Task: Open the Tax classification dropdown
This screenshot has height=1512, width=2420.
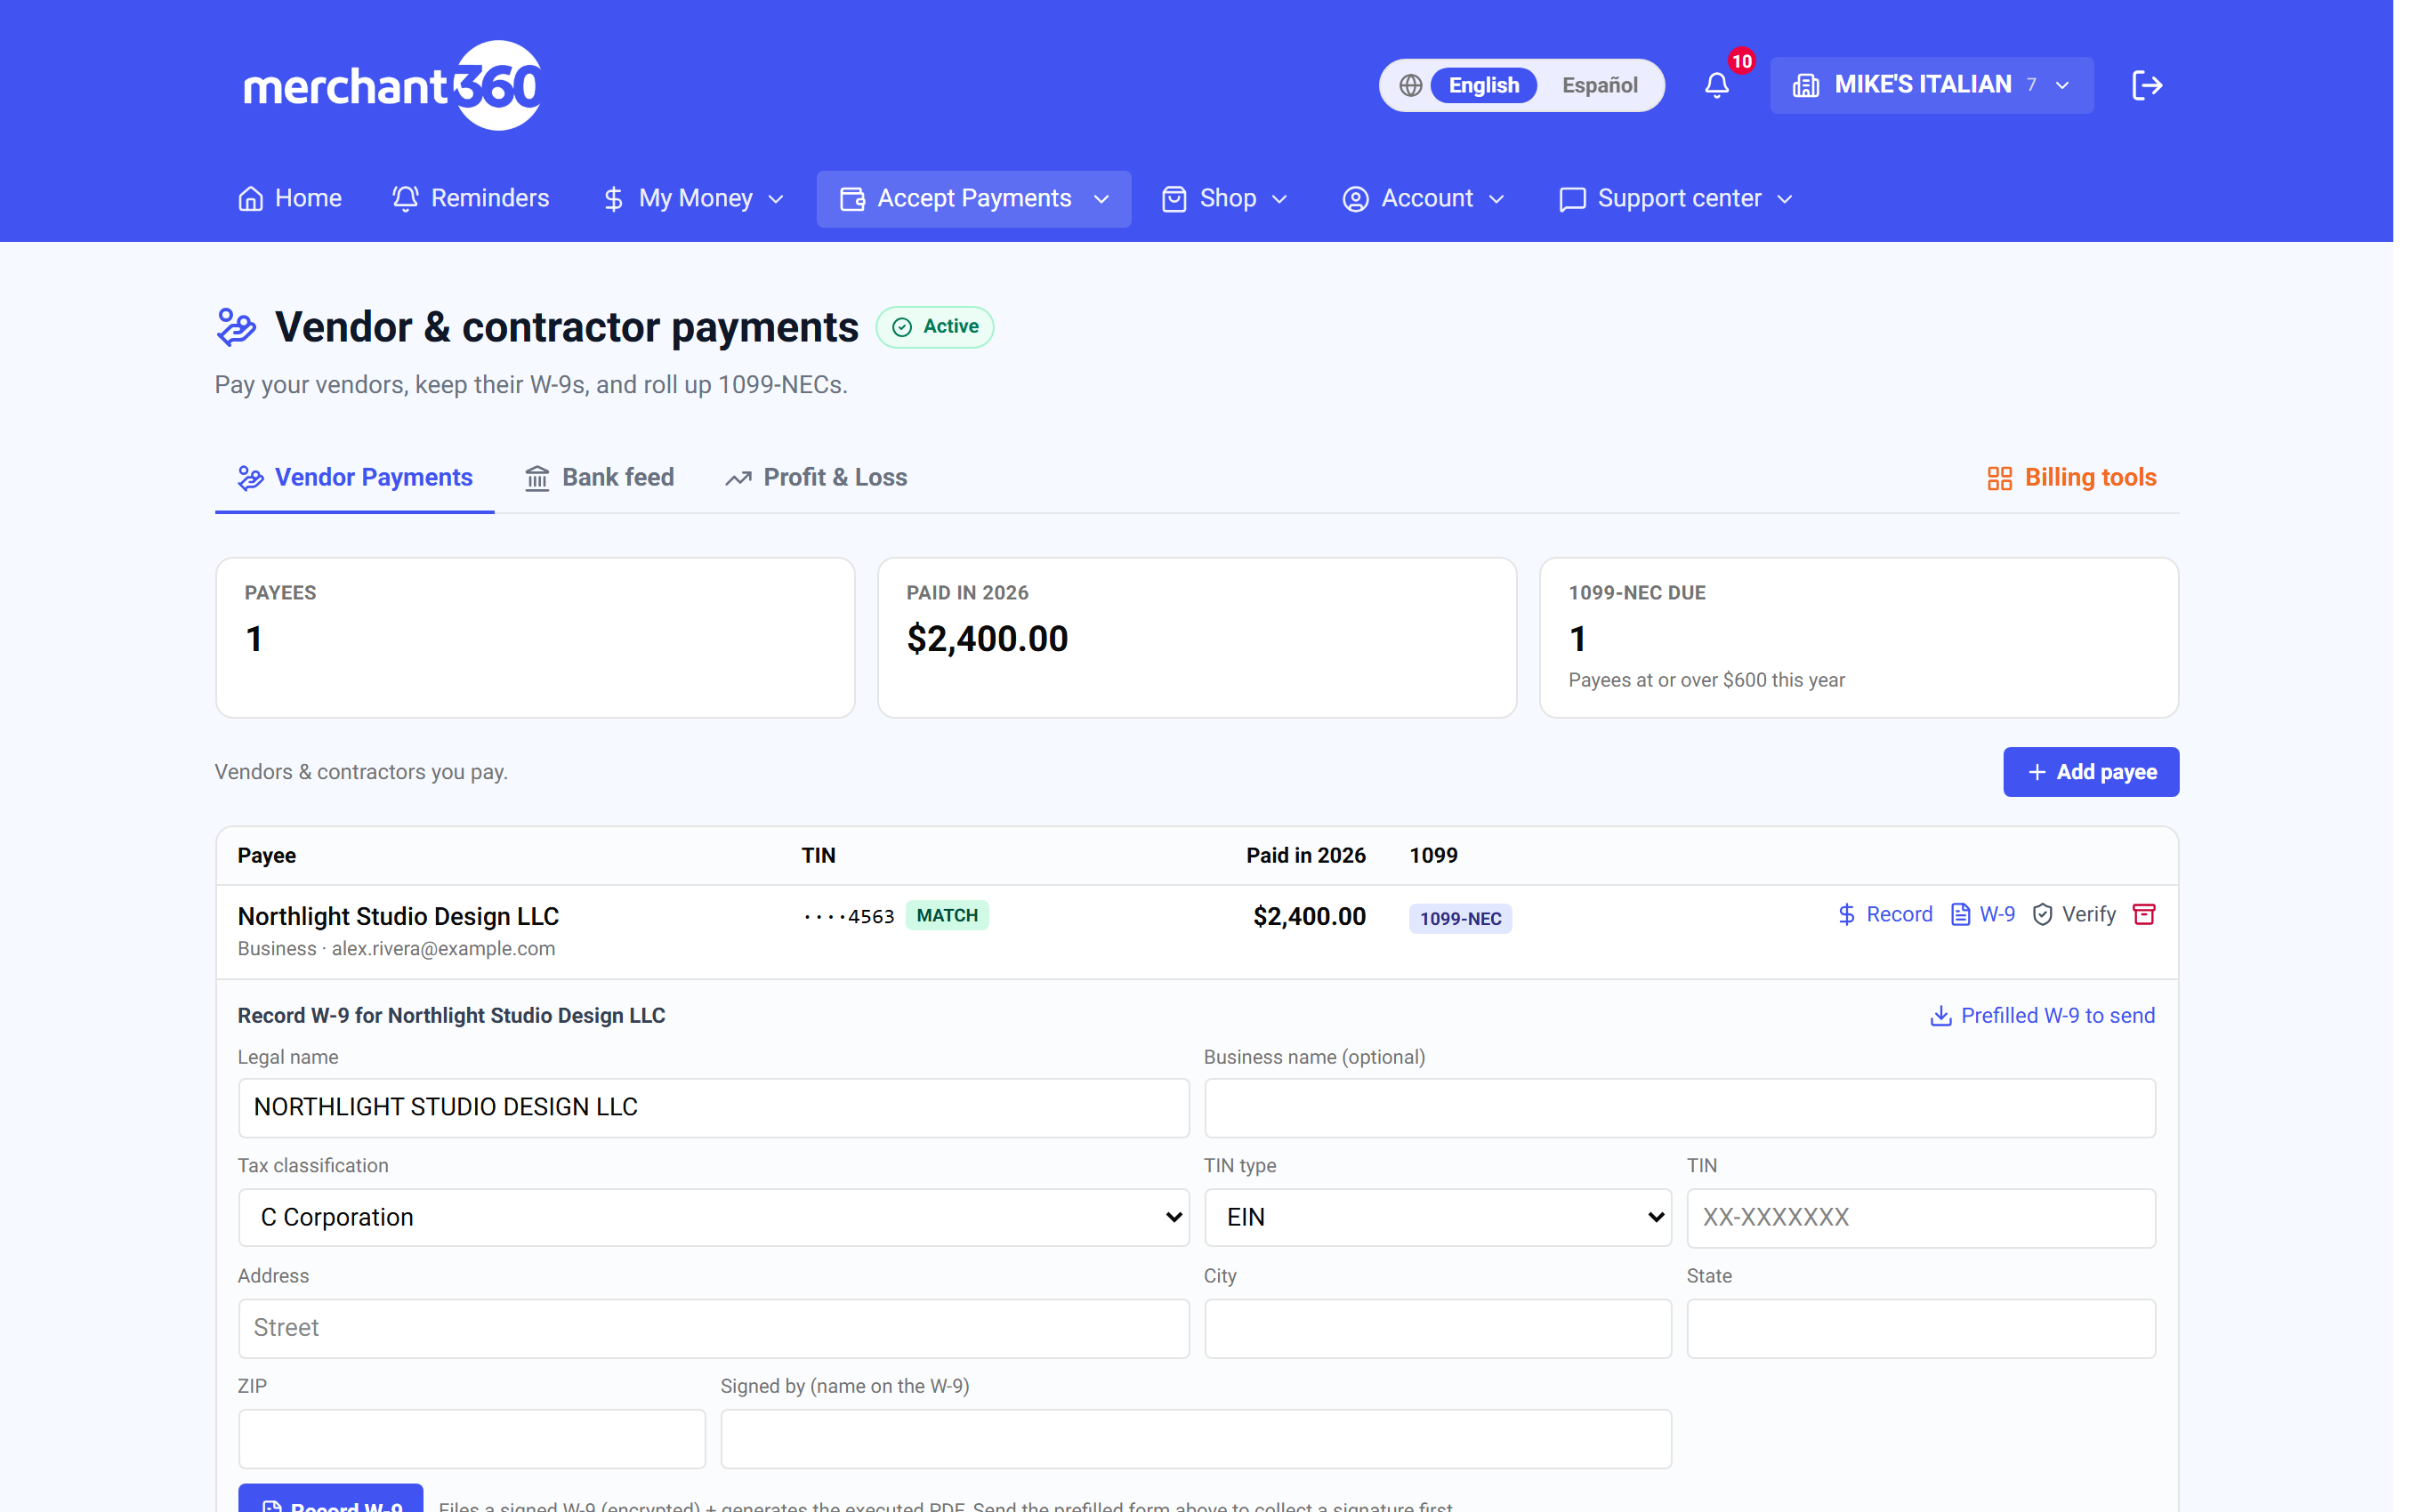Action: (714, 1218)
